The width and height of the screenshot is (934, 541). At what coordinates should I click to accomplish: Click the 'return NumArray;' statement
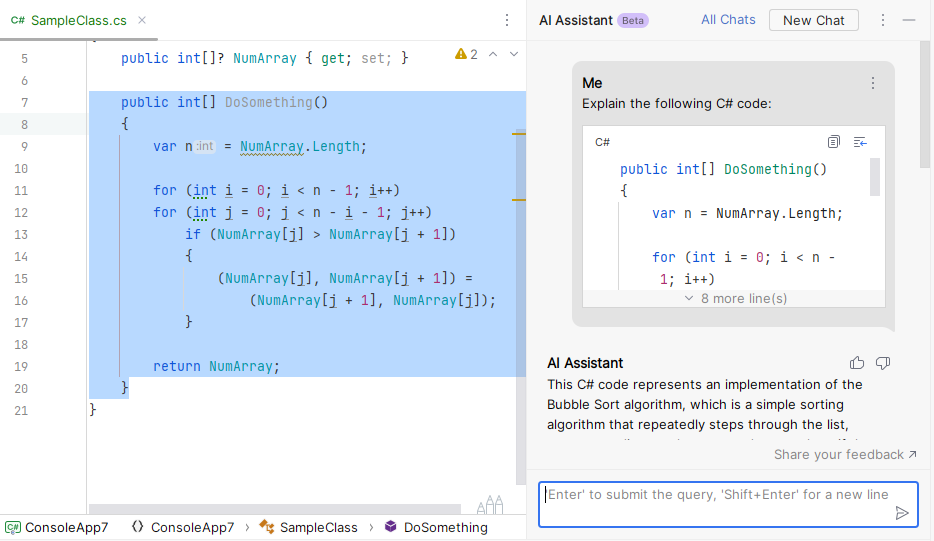pos(216,366)
